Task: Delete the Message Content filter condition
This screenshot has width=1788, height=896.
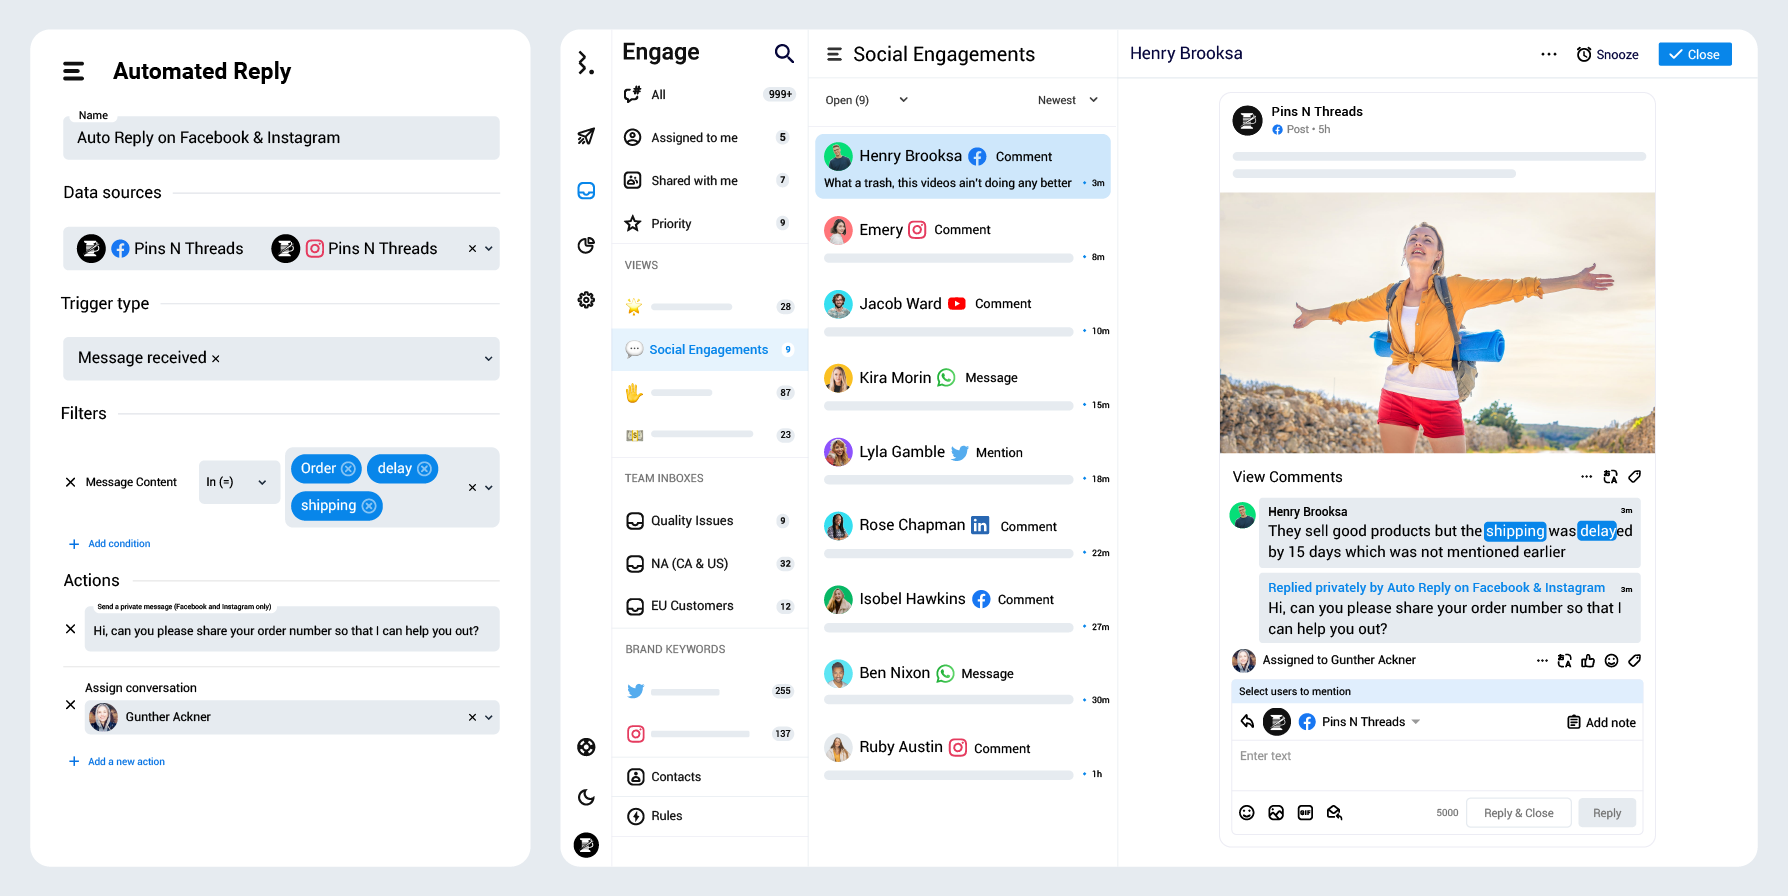Action: click(x=70, y=482)
